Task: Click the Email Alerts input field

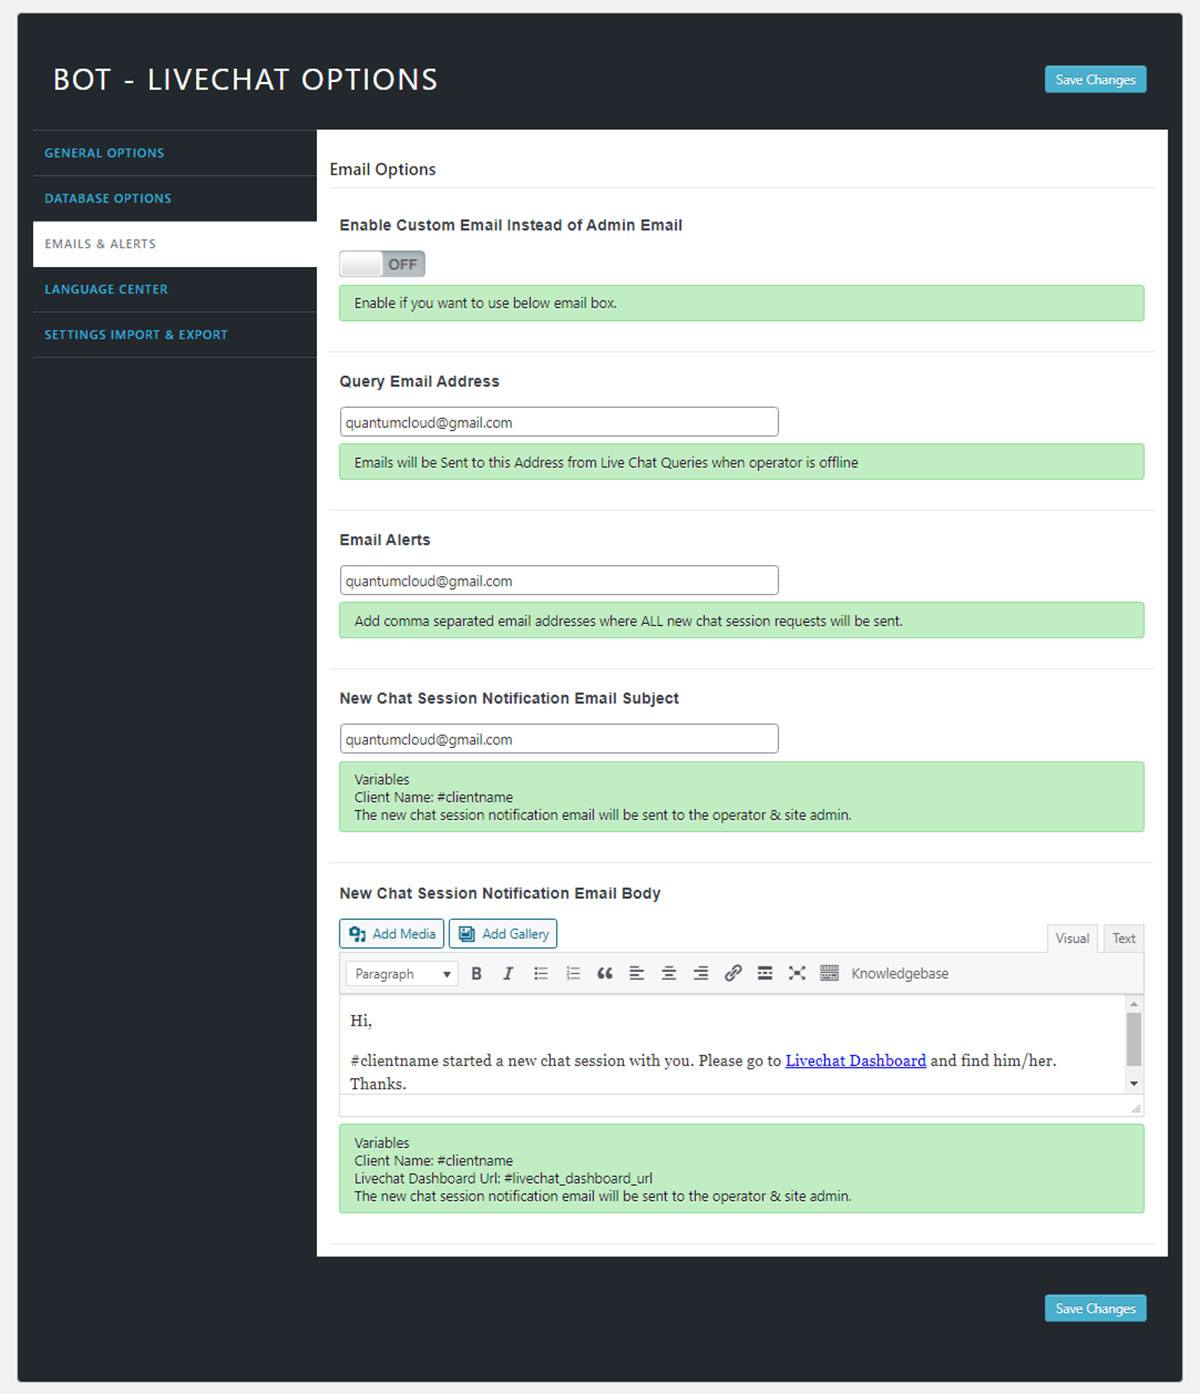Action: coord(559,581)
